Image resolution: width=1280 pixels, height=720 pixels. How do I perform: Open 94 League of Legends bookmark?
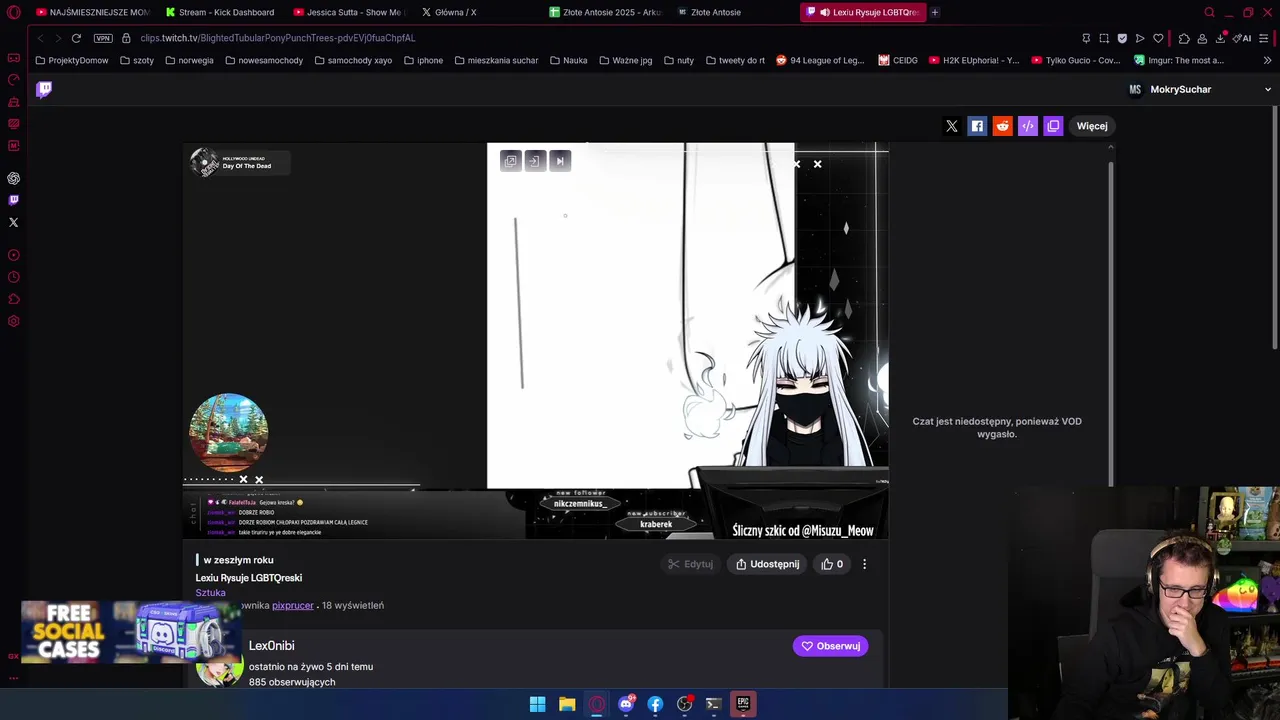pyautogui.click(x=820, y=60)
